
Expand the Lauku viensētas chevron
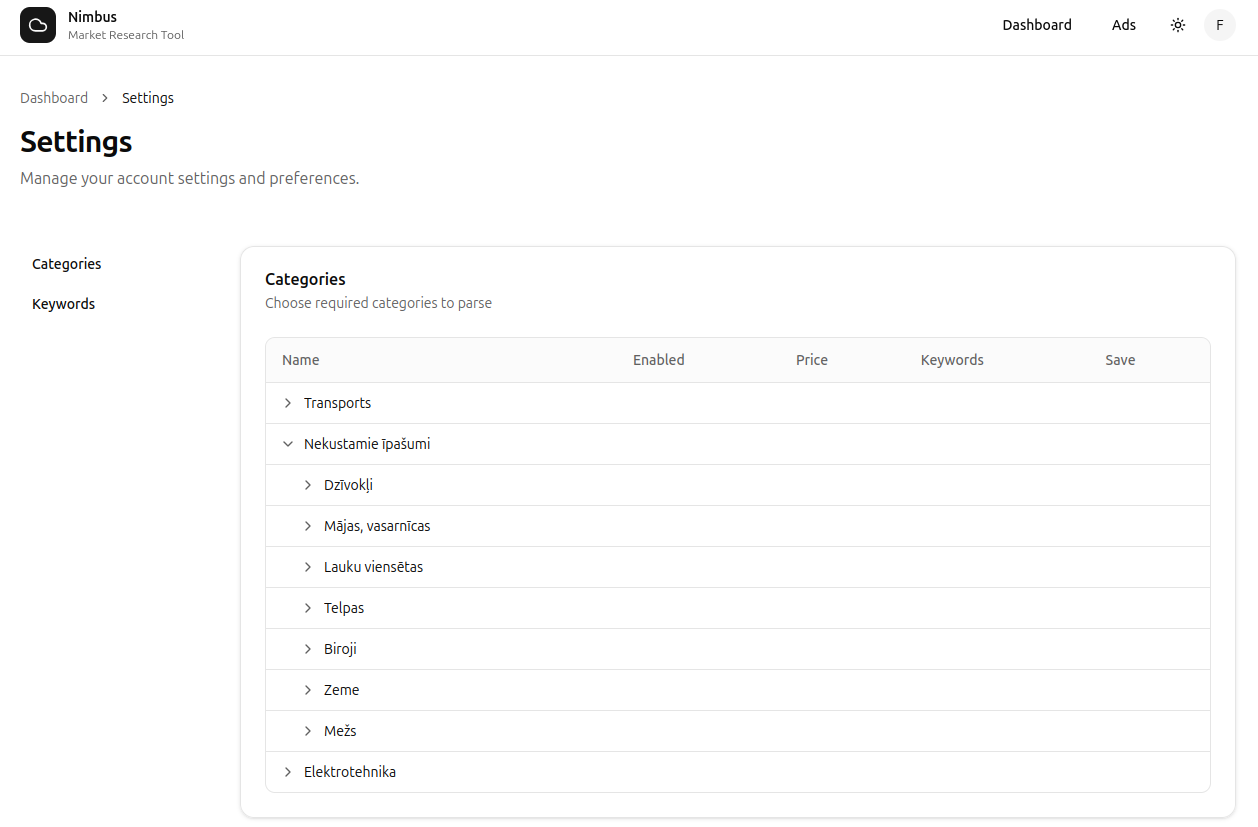[x=308, y=567]
